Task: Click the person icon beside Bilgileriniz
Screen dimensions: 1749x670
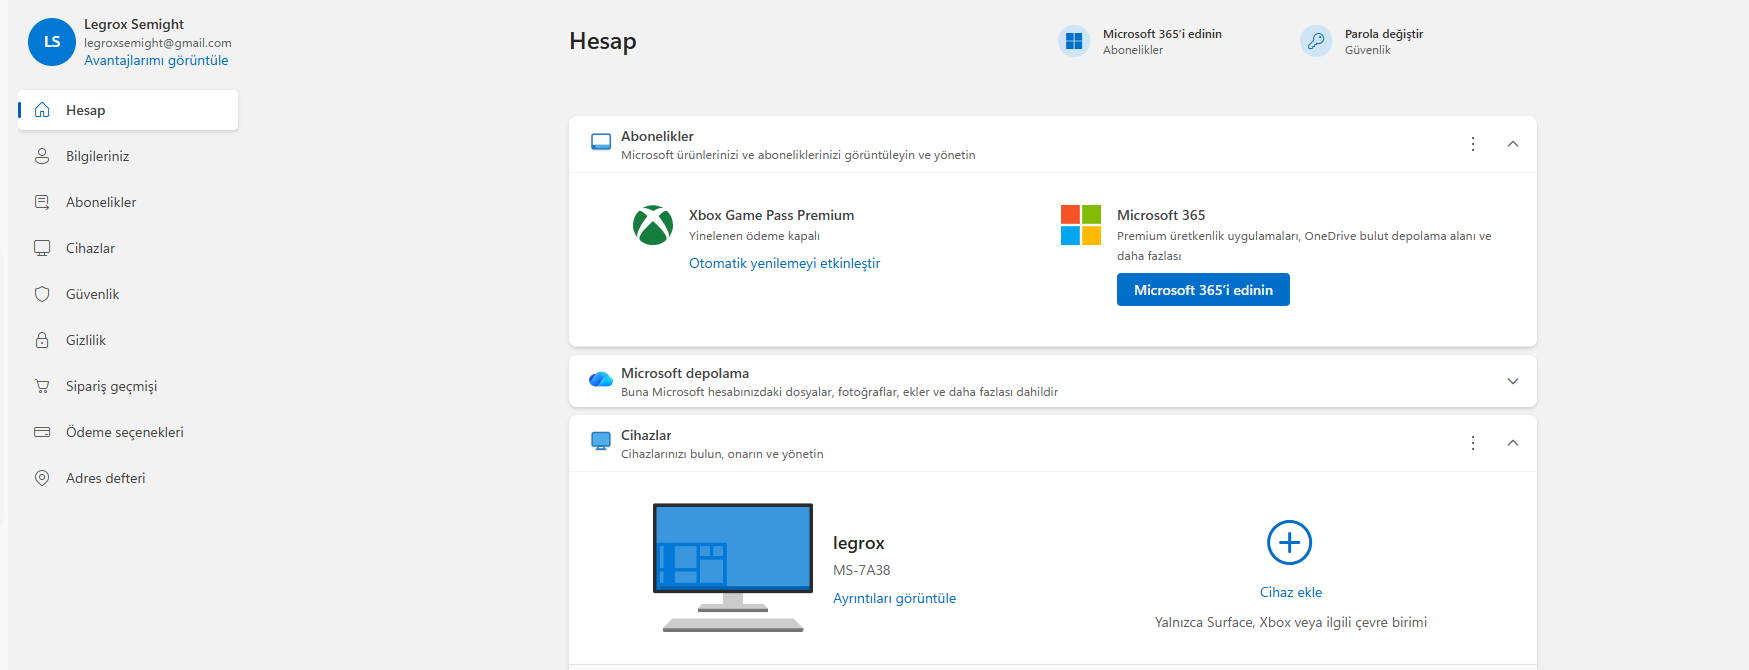Action: (x=42, y=156)
